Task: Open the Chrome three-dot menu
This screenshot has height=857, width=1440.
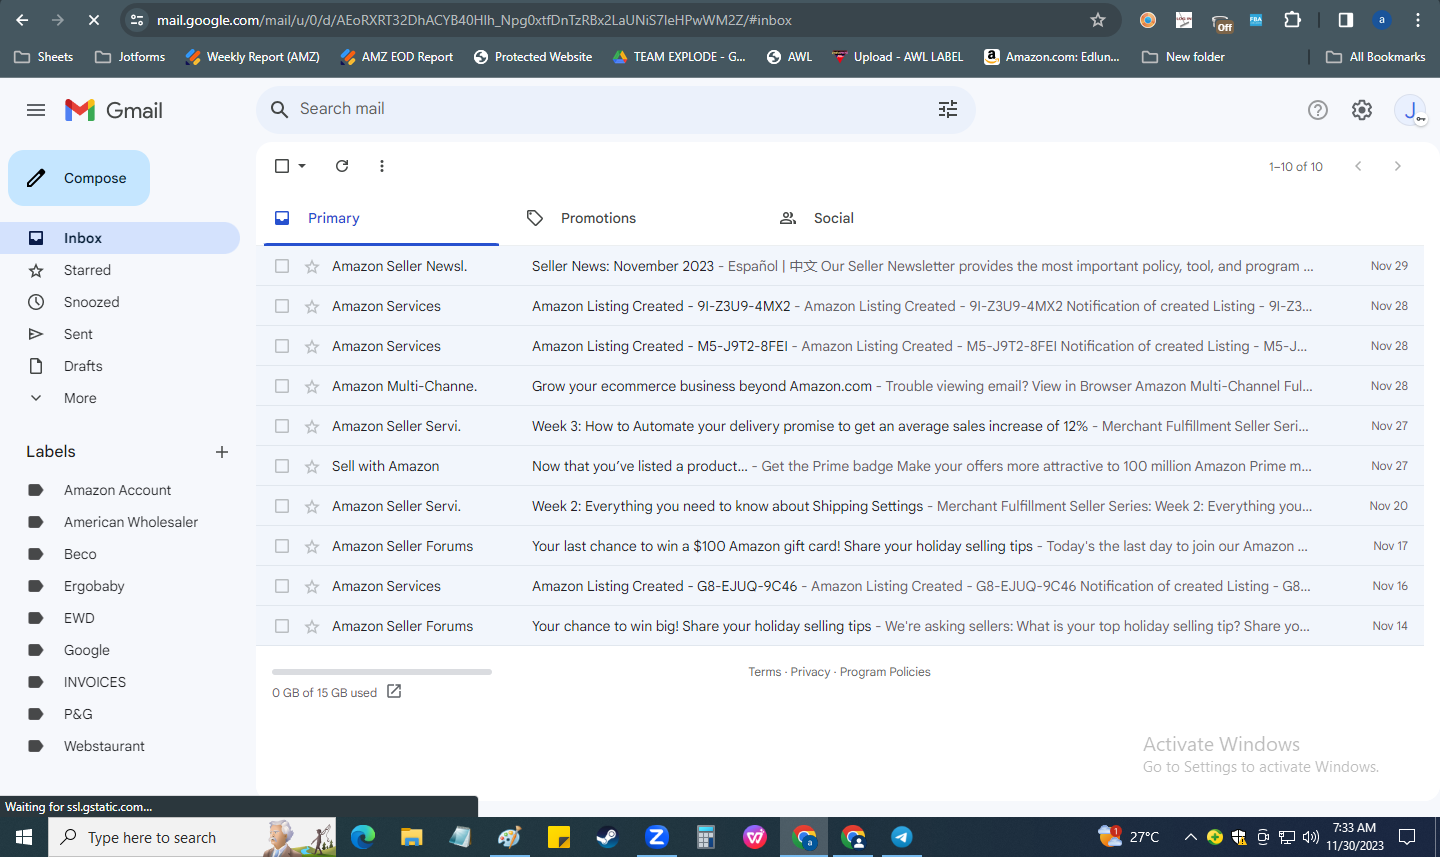Action: [x=1418, y=20]
